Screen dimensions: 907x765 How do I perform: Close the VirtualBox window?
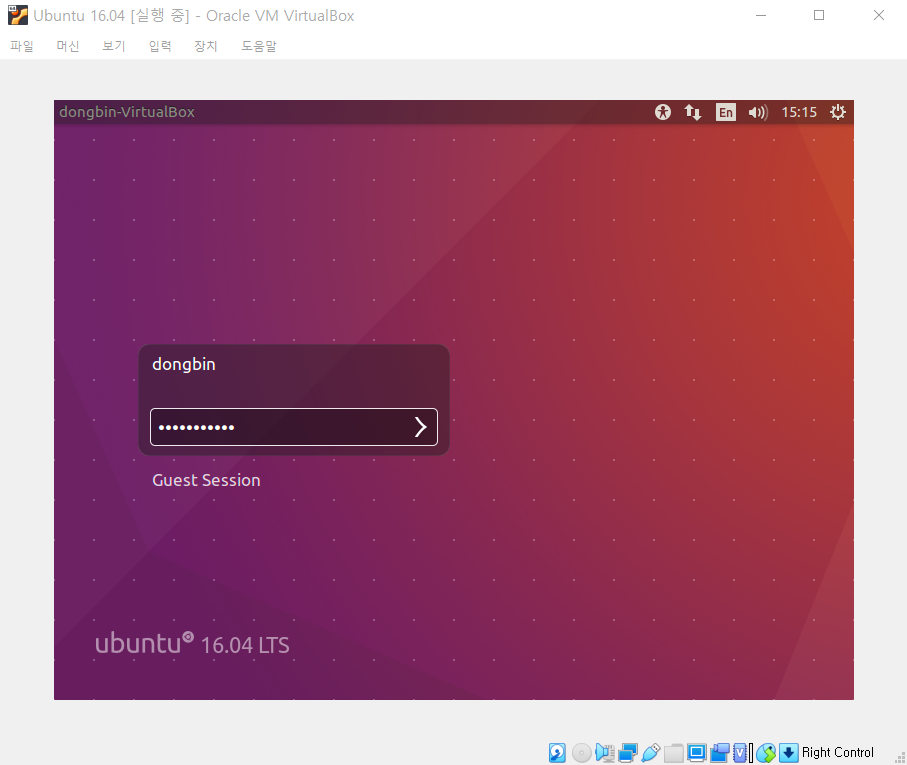(879, 15)
